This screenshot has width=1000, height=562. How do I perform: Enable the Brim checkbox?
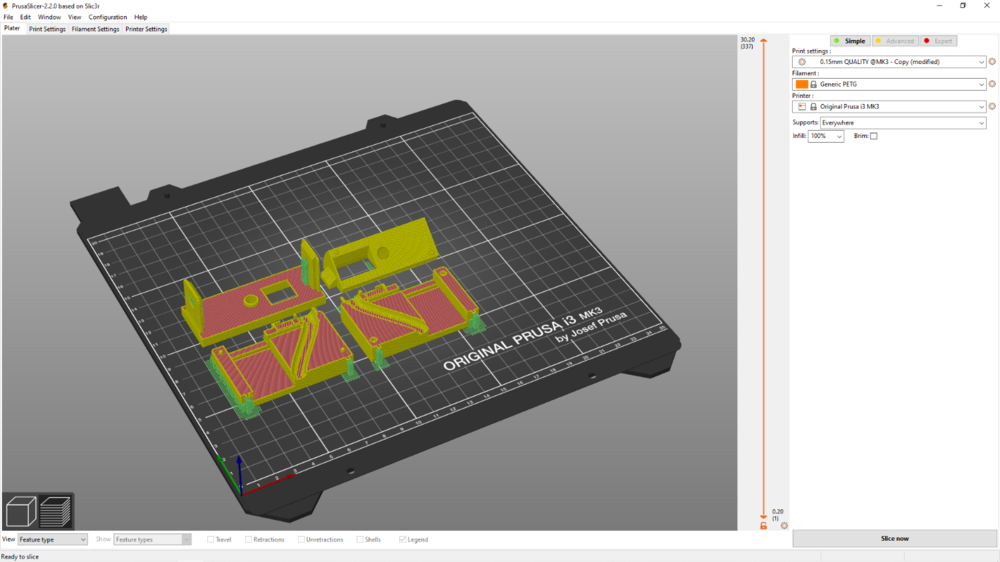point(873,136)
